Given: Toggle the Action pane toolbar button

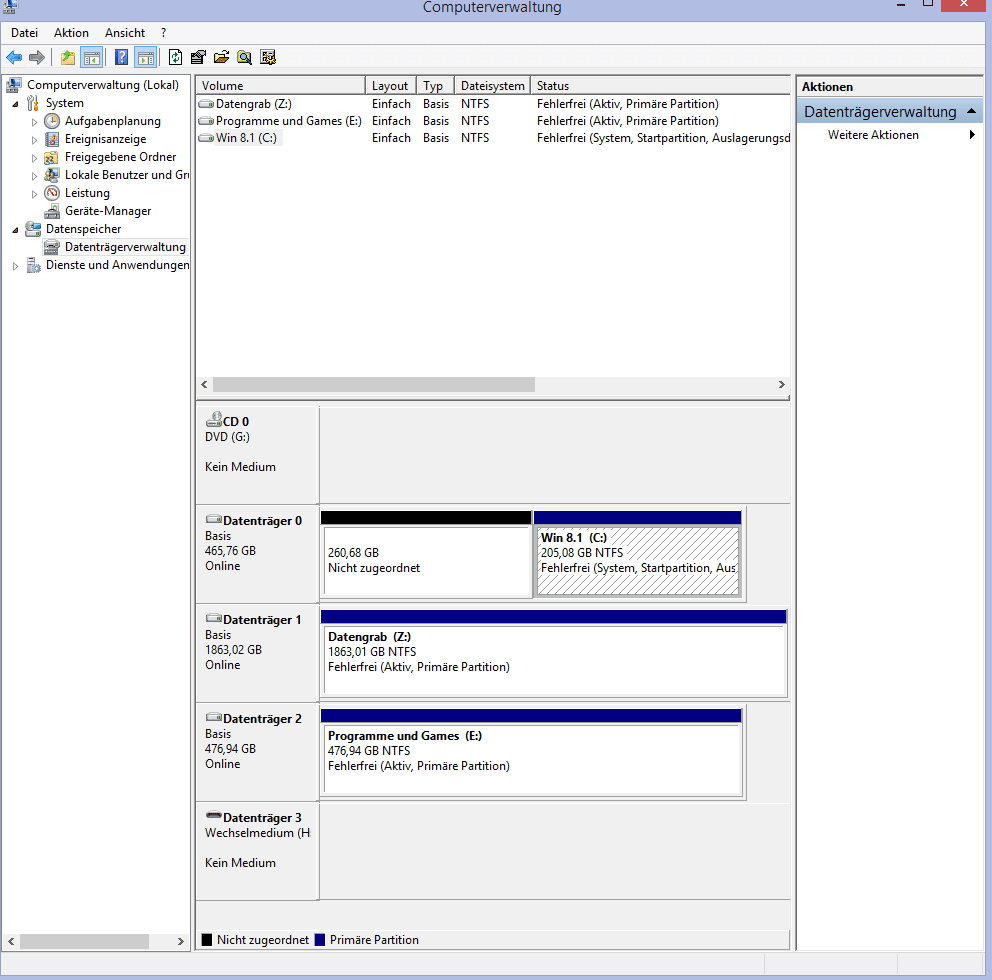Looking at the screenshot, I should pyautogui.click(x=146, y=58).
